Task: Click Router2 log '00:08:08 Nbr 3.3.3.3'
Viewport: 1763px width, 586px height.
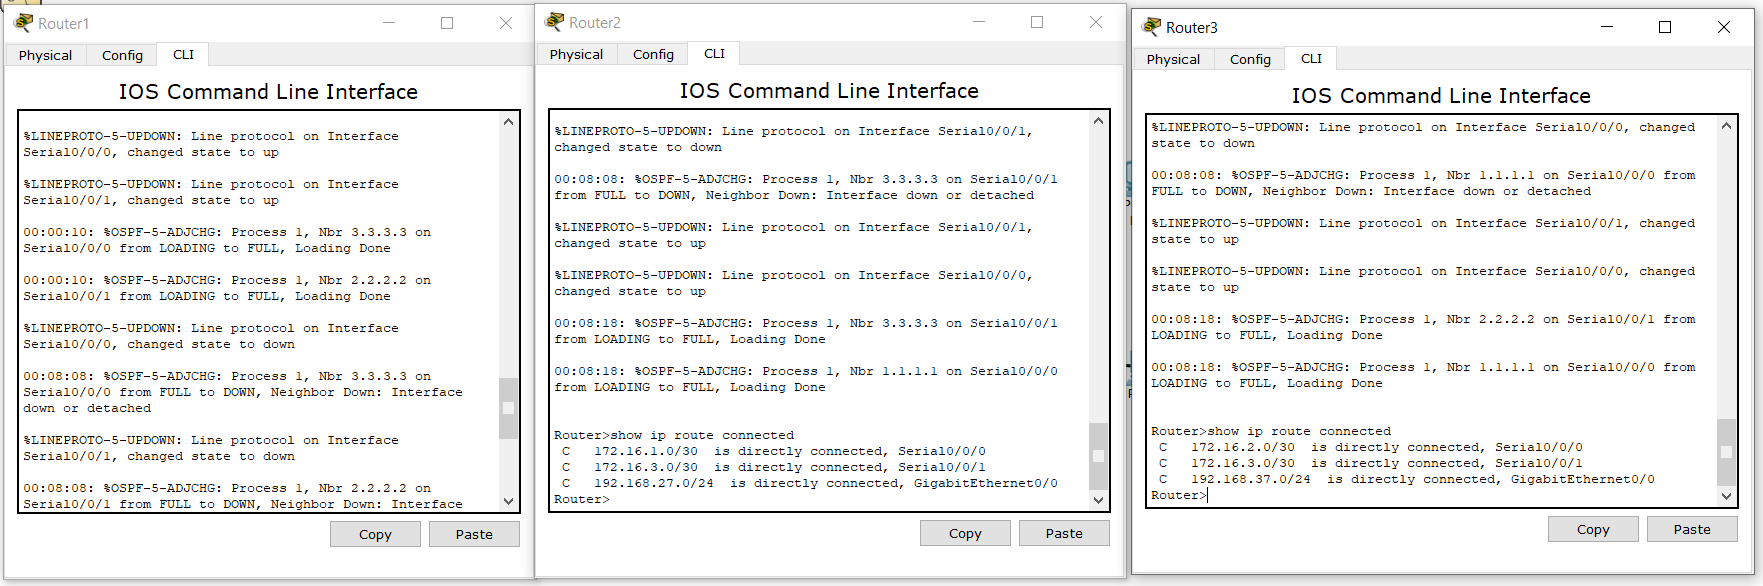Action: (806, 187)
